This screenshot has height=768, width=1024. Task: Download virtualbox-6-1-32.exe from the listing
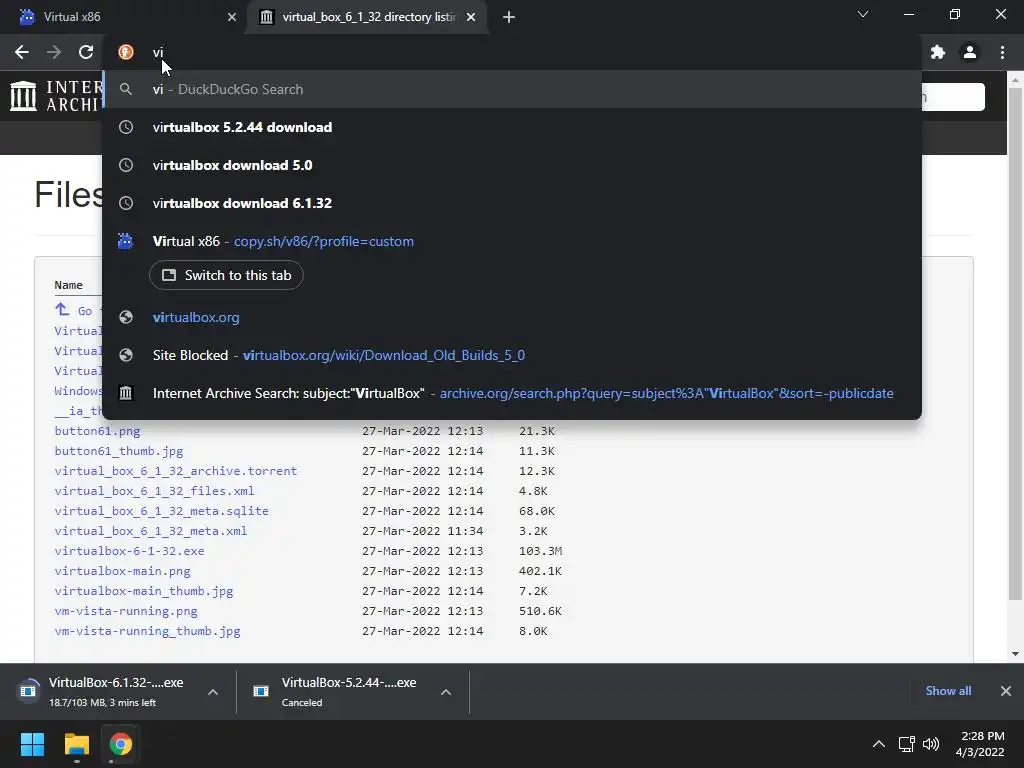(129, 551)
